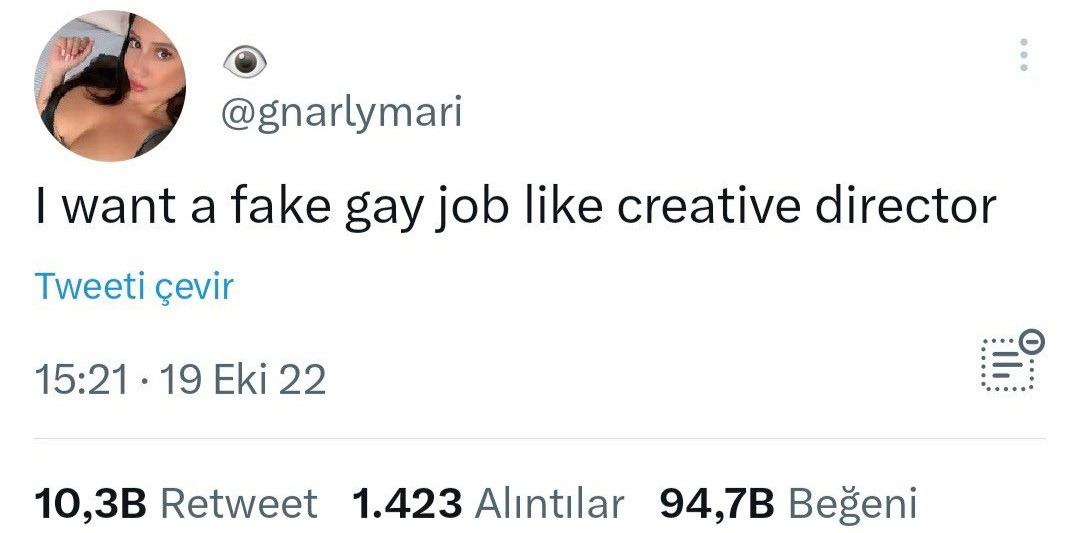
Task: View the Retweet label list
Action: [x=239, y=503]
